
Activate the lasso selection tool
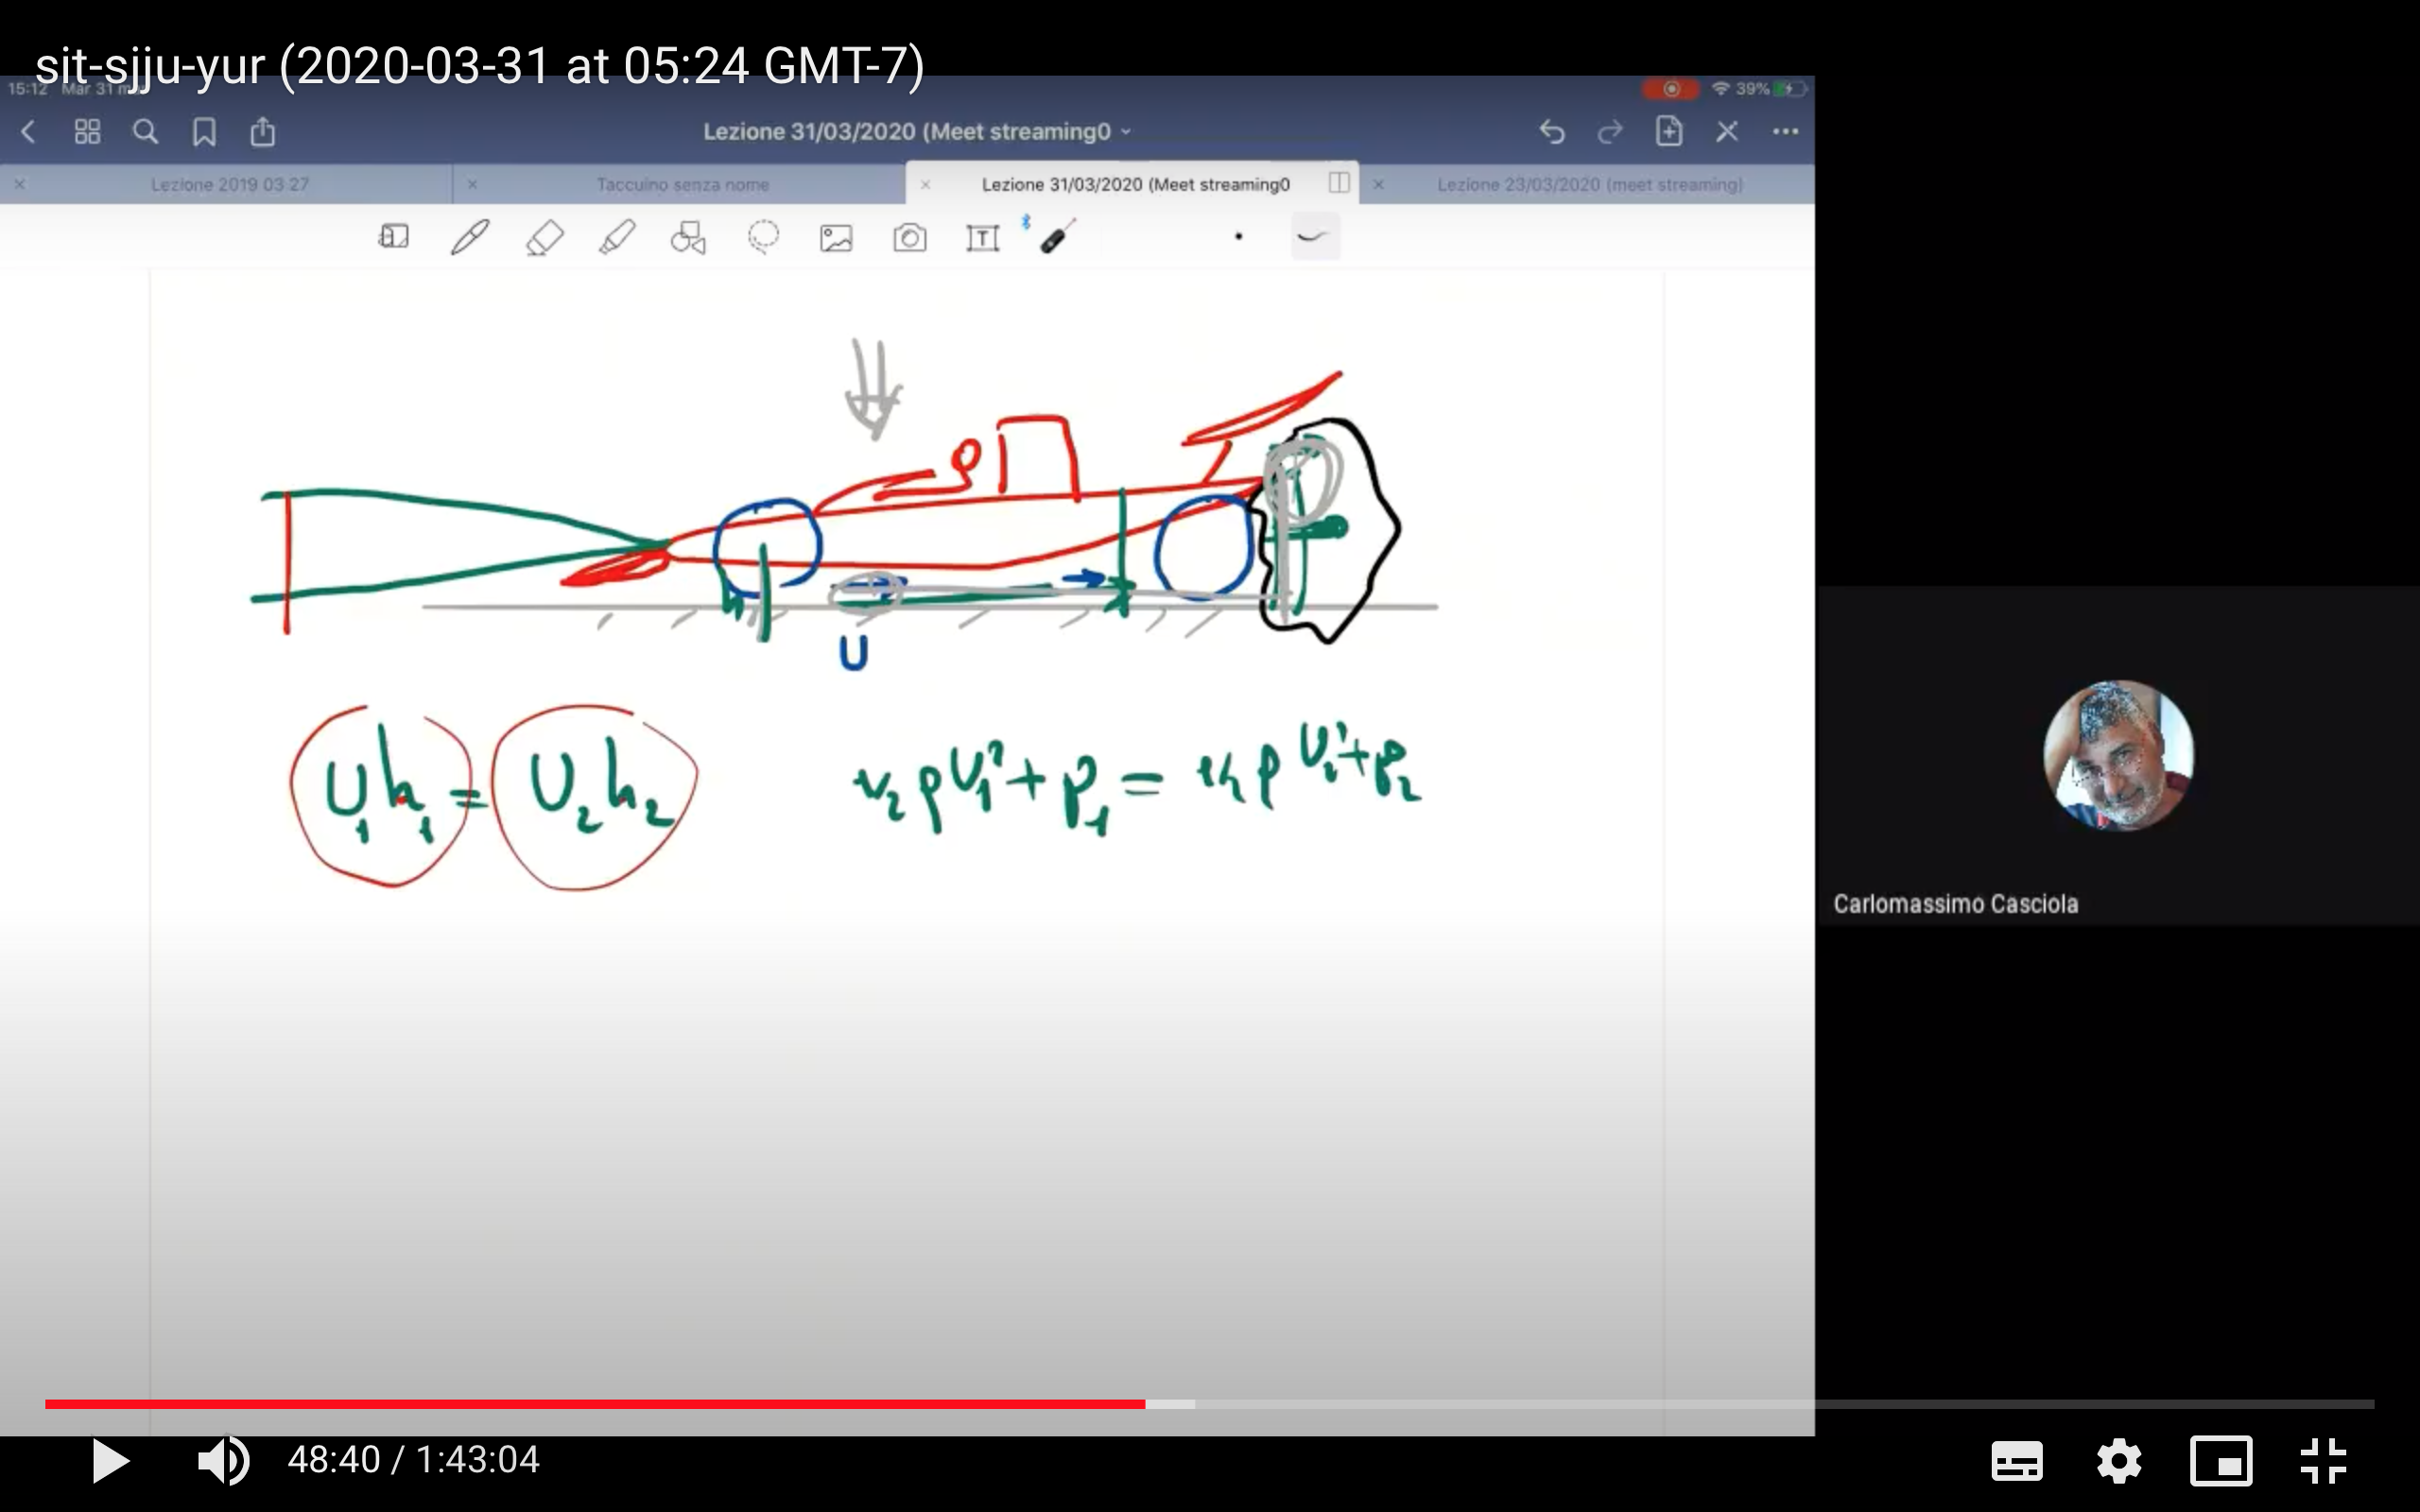coord(763,238)
